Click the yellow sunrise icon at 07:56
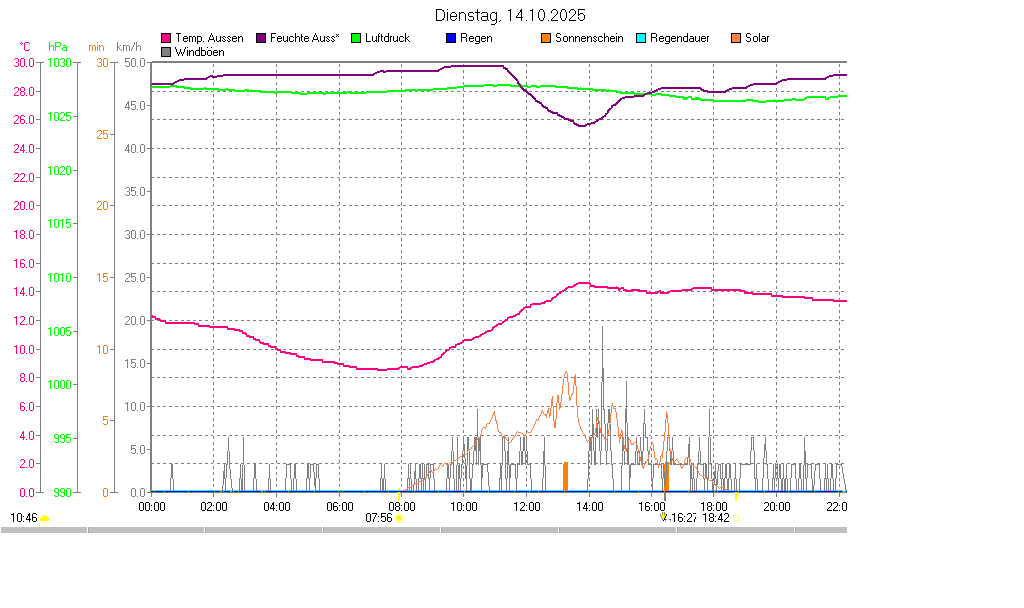The width and height of the screenshot is (1024, 608). (x=399, y=518)
